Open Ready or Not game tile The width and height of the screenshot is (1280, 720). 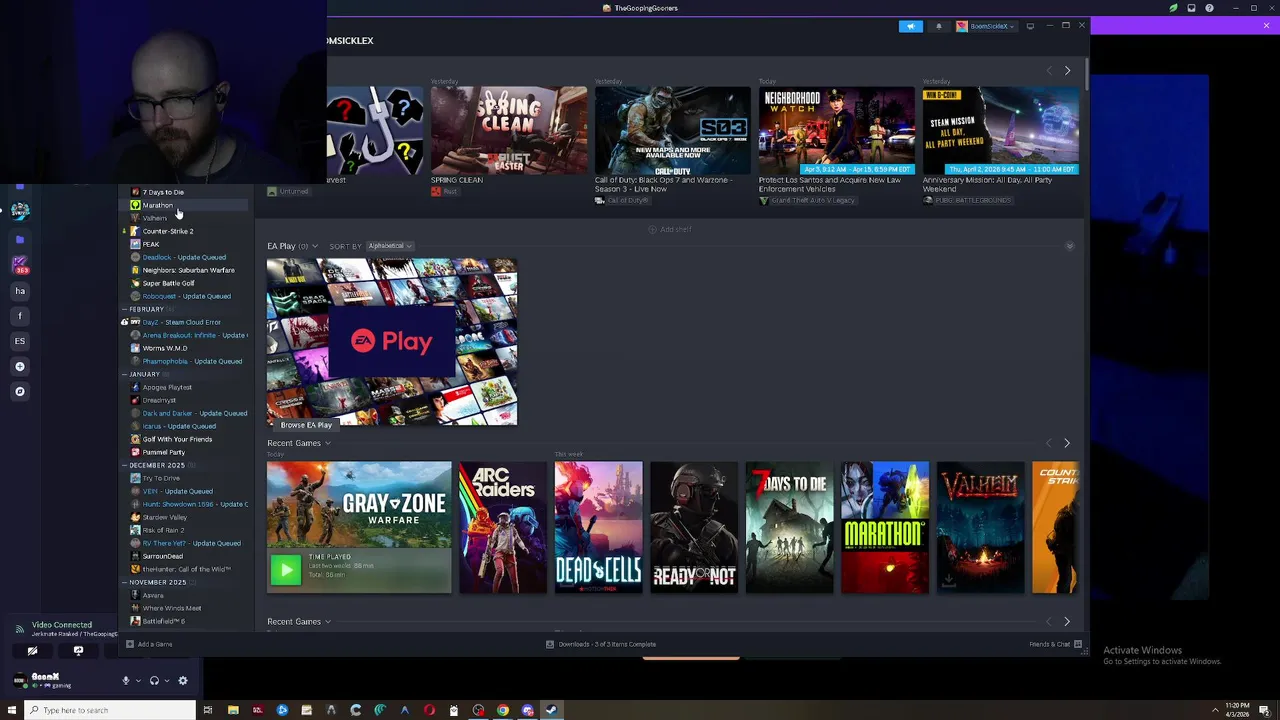694,527
